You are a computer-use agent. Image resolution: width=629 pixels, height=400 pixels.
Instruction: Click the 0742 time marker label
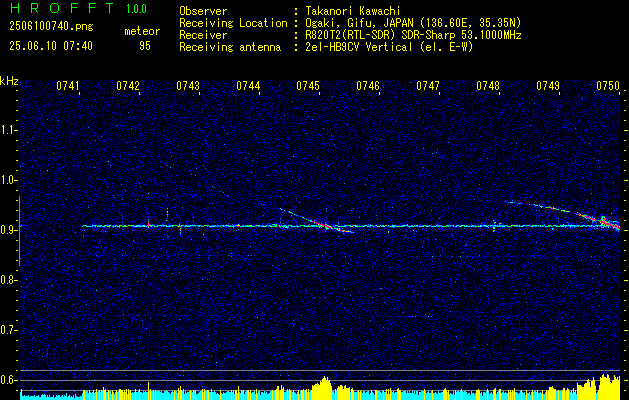click(128, 86)
